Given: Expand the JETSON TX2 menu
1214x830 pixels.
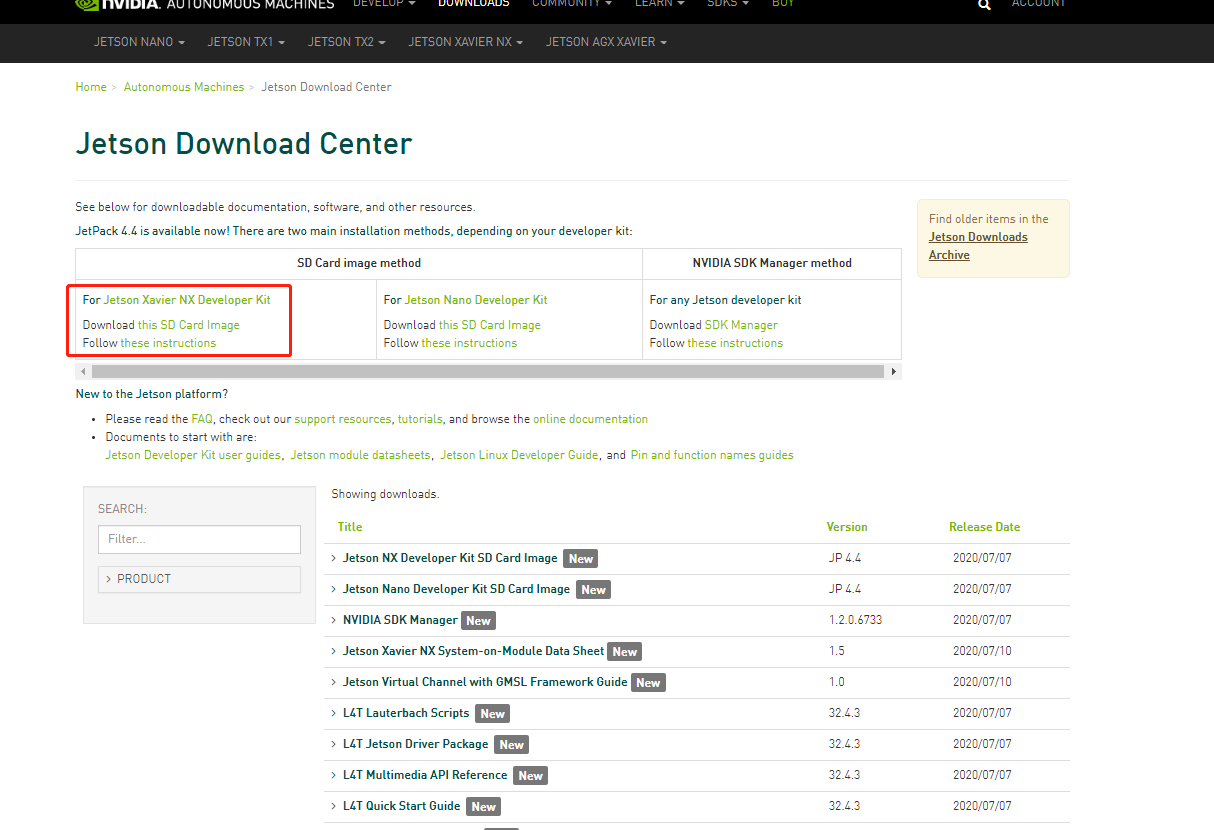Looking at the screenshot, I should click(347, 42).
